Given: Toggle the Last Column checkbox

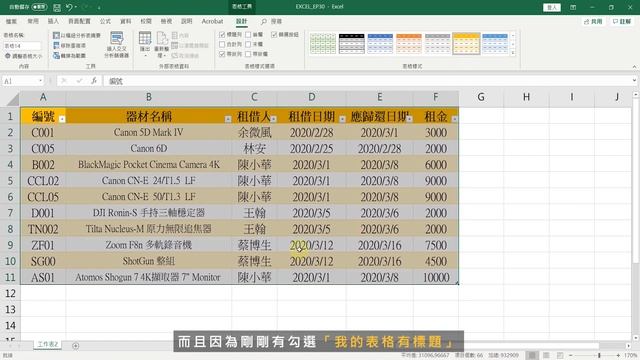Looking at the screenshot, I should coord(248,44).
